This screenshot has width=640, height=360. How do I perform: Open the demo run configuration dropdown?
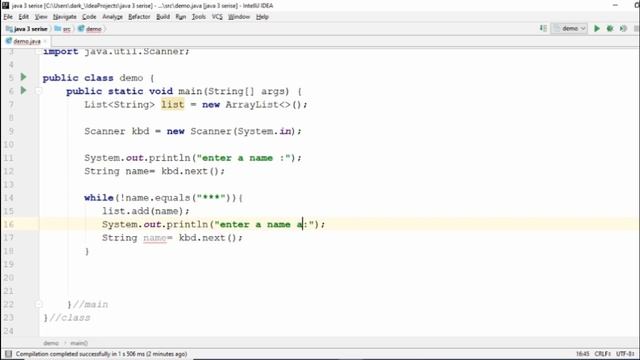coord(569,29)
